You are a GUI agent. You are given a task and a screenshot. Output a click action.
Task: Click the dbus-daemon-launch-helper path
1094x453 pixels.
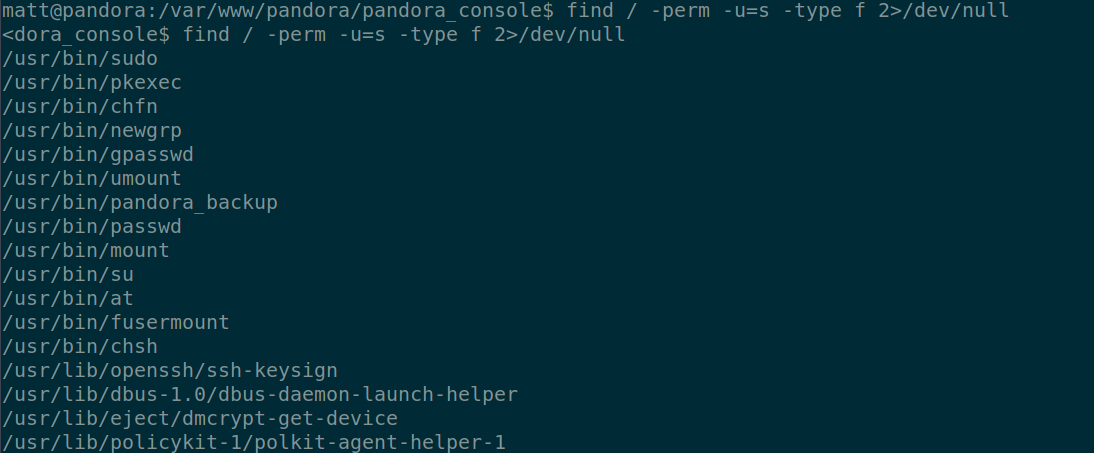point(260,395)
